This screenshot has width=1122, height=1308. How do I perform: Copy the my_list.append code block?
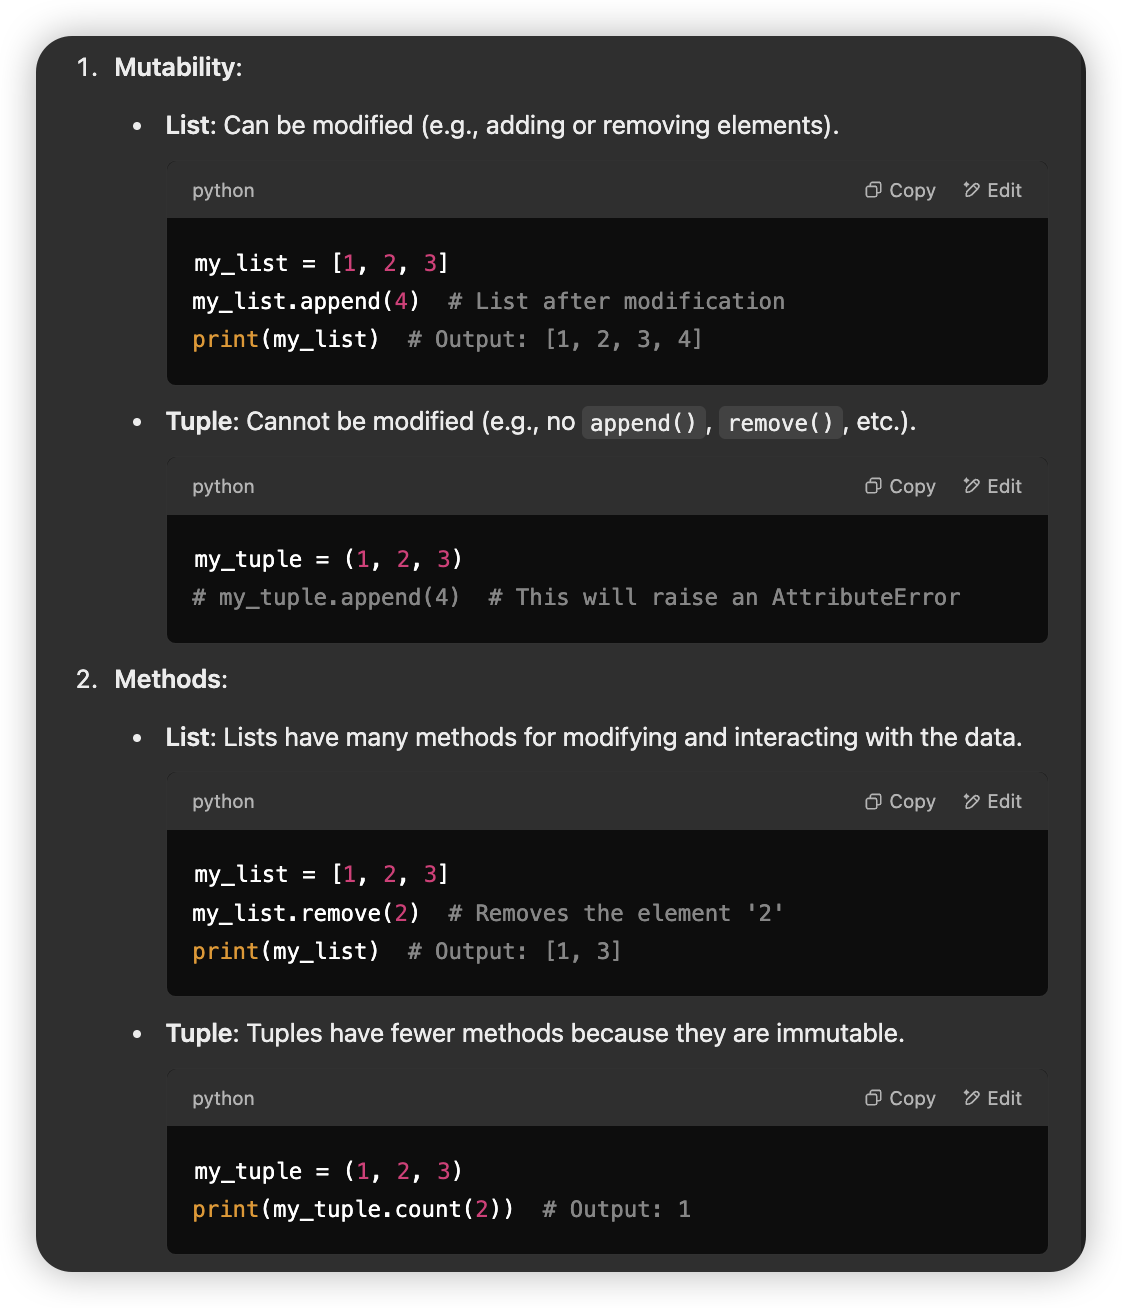click(900, 190)
